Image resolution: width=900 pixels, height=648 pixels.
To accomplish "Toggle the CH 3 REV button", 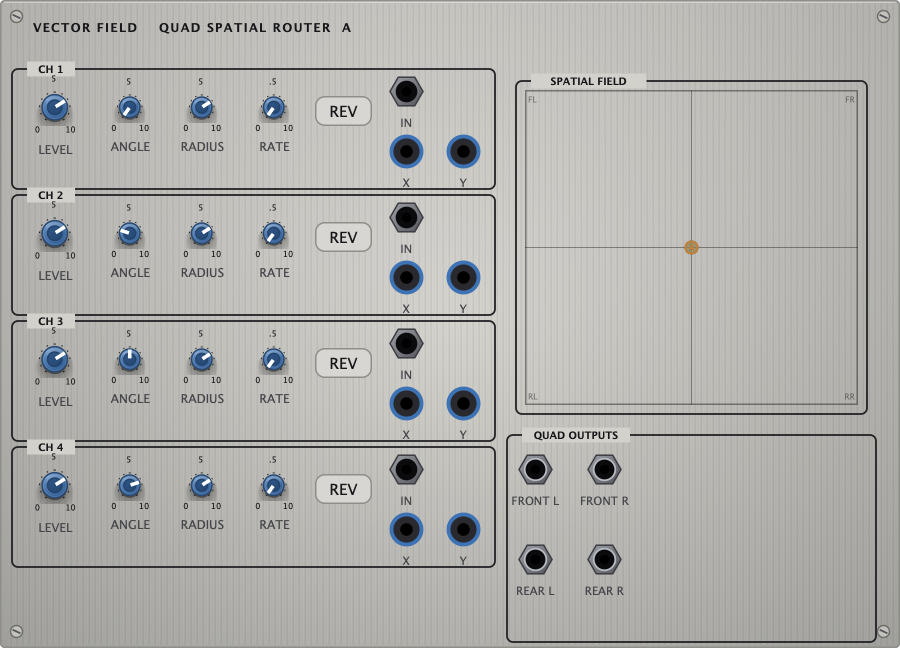I will click(343, 363).
